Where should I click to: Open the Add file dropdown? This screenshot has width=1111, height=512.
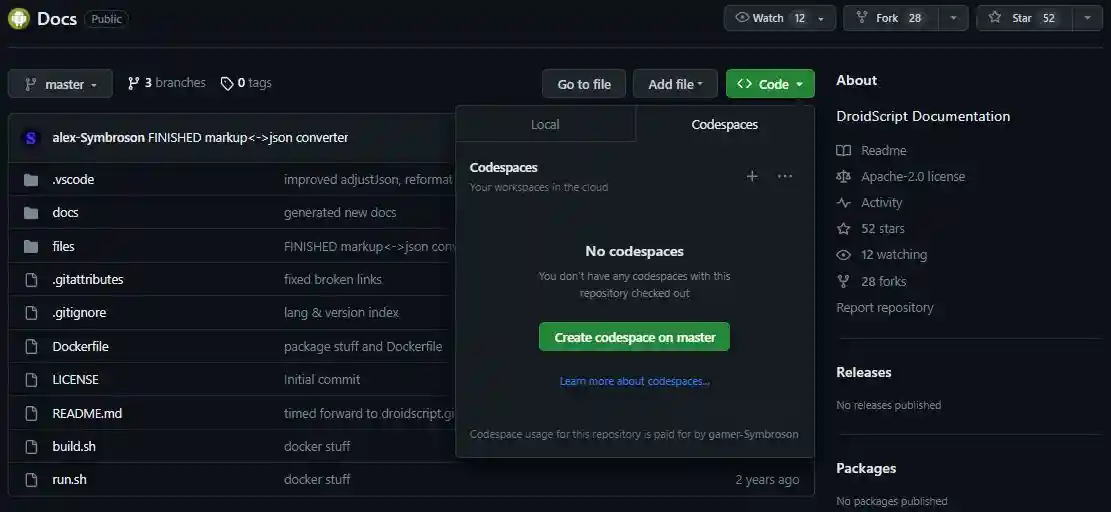pos(675,84)
